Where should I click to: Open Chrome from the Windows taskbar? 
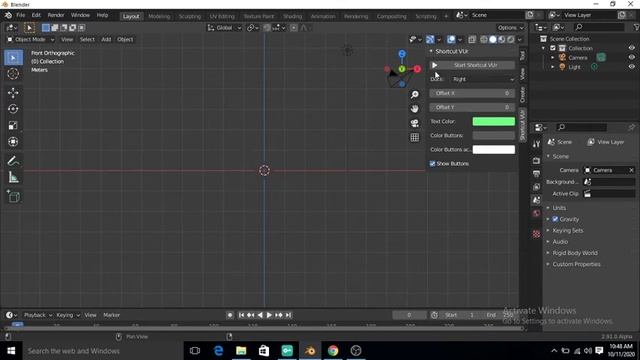(333, 351)
